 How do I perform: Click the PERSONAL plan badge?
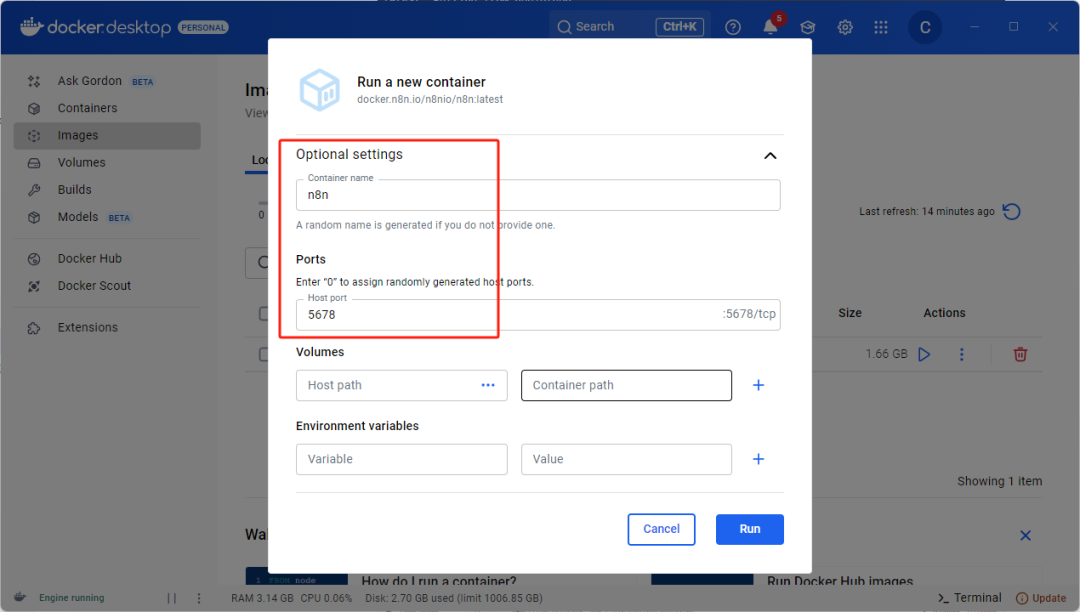(x=203, y=28)
